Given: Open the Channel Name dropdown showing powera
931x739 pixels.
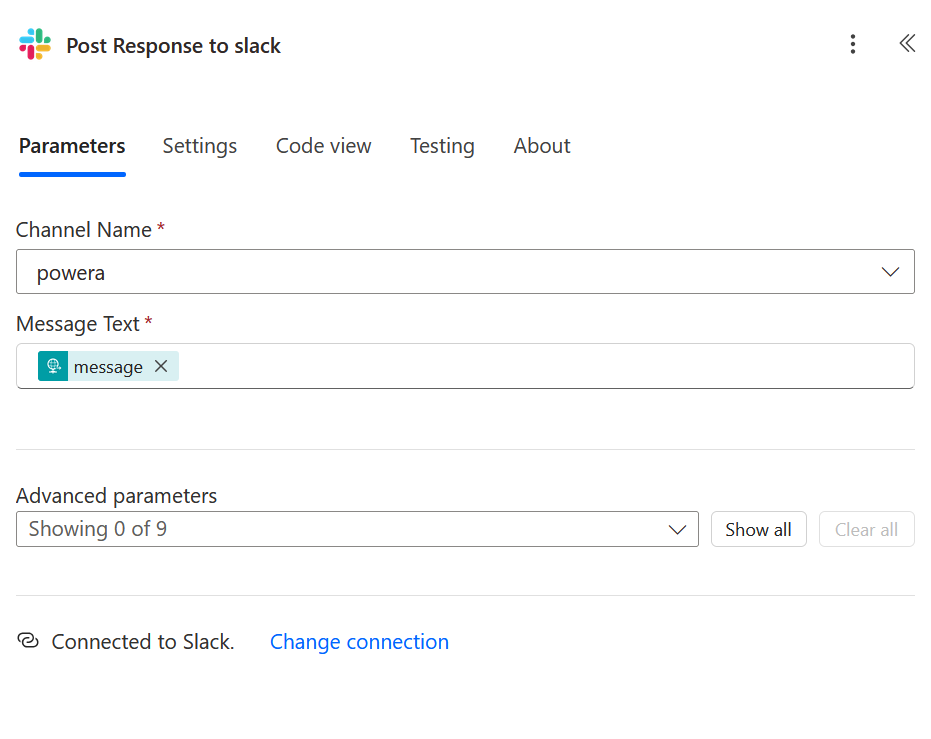Looking at the screenshot, I should pos(450,272).
